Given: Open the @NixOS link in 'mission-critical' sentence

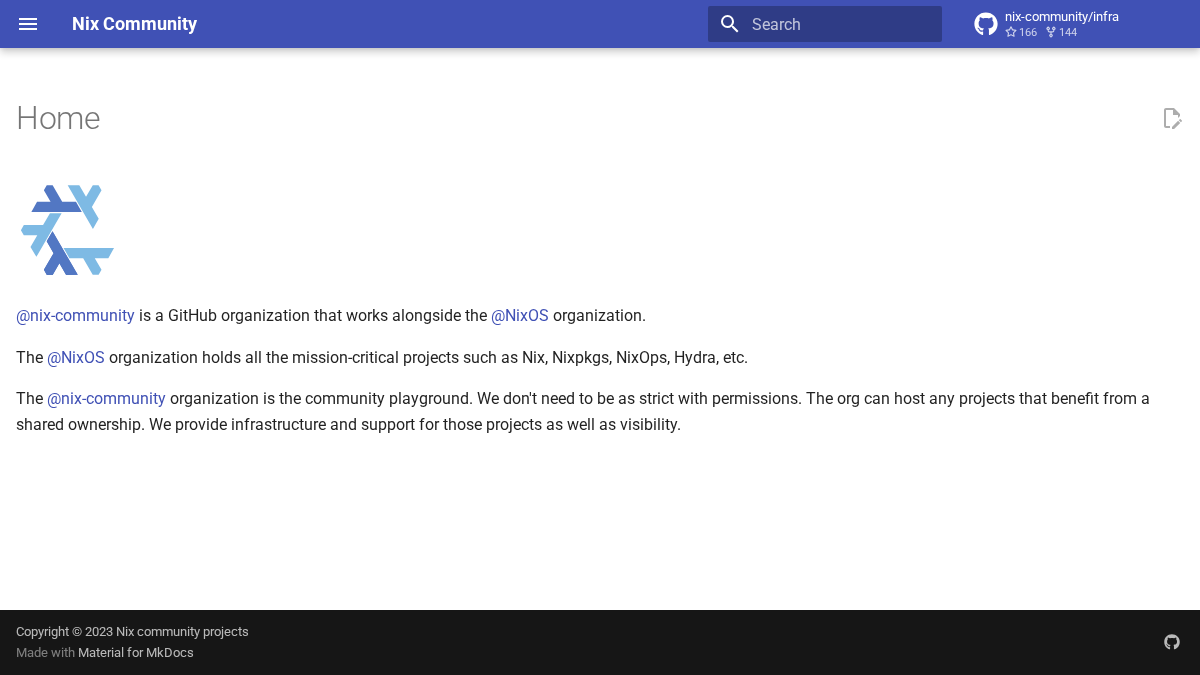Looking at the screenshot, I should (x=76, y=358).
